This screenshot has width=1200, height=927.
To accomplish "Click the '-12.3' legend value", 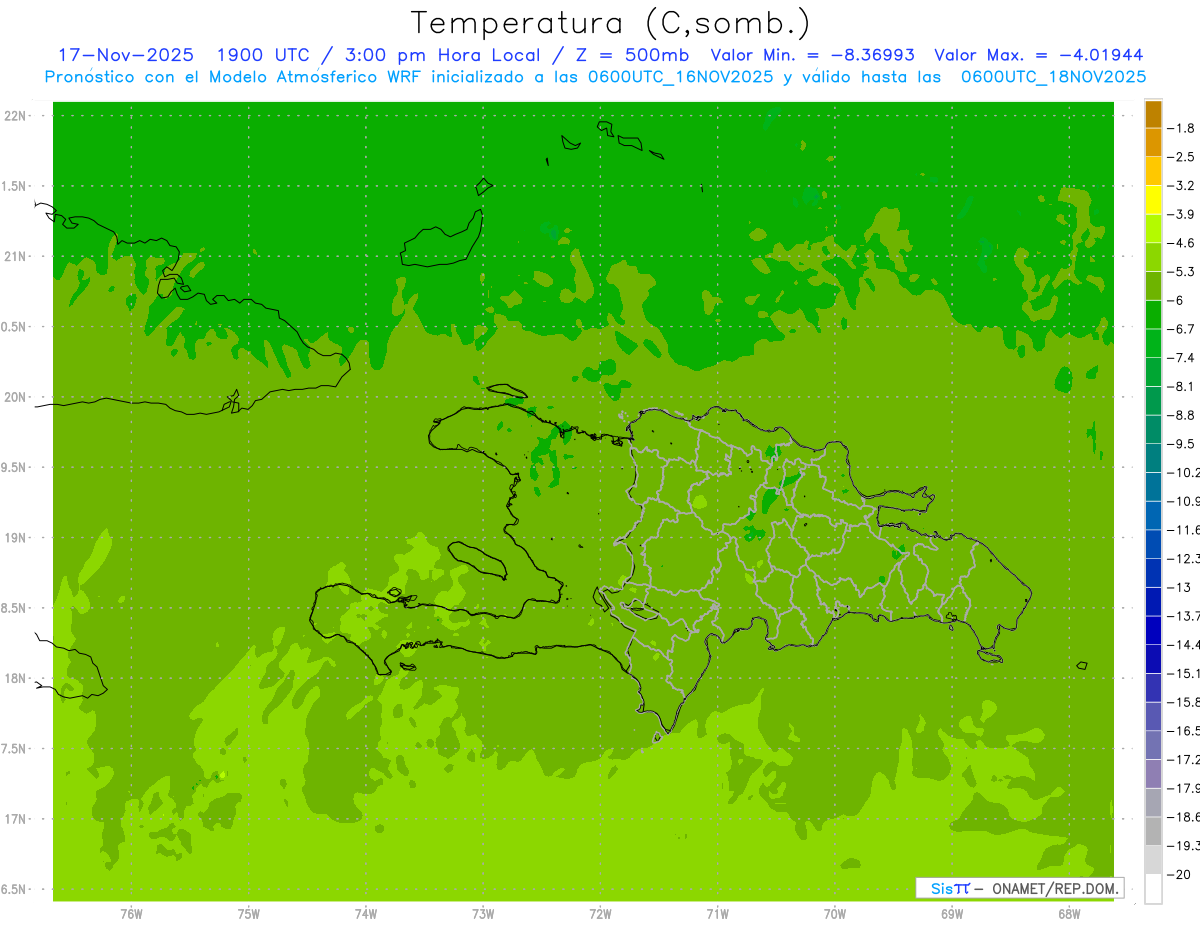I will 1183,558.
